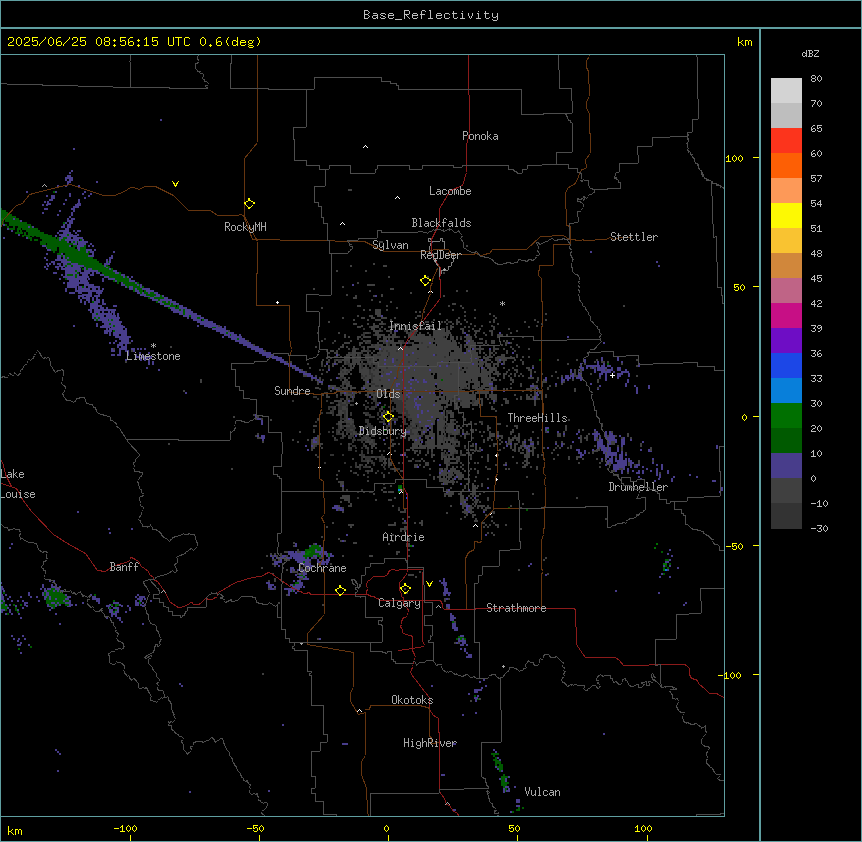Click the Cochrane town label
Screen dimensions: 862x842
[x=322, y=568]
